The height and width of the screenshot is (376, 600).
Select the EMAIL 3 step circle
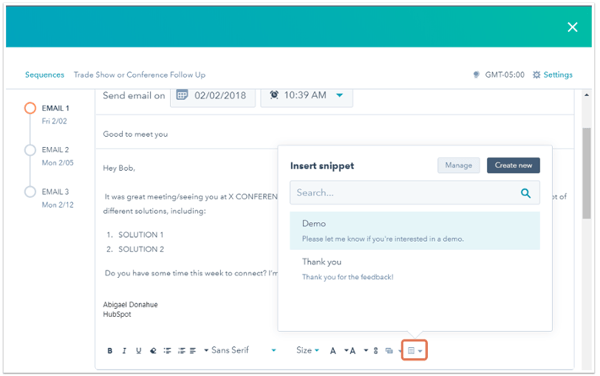pos(30,192)
